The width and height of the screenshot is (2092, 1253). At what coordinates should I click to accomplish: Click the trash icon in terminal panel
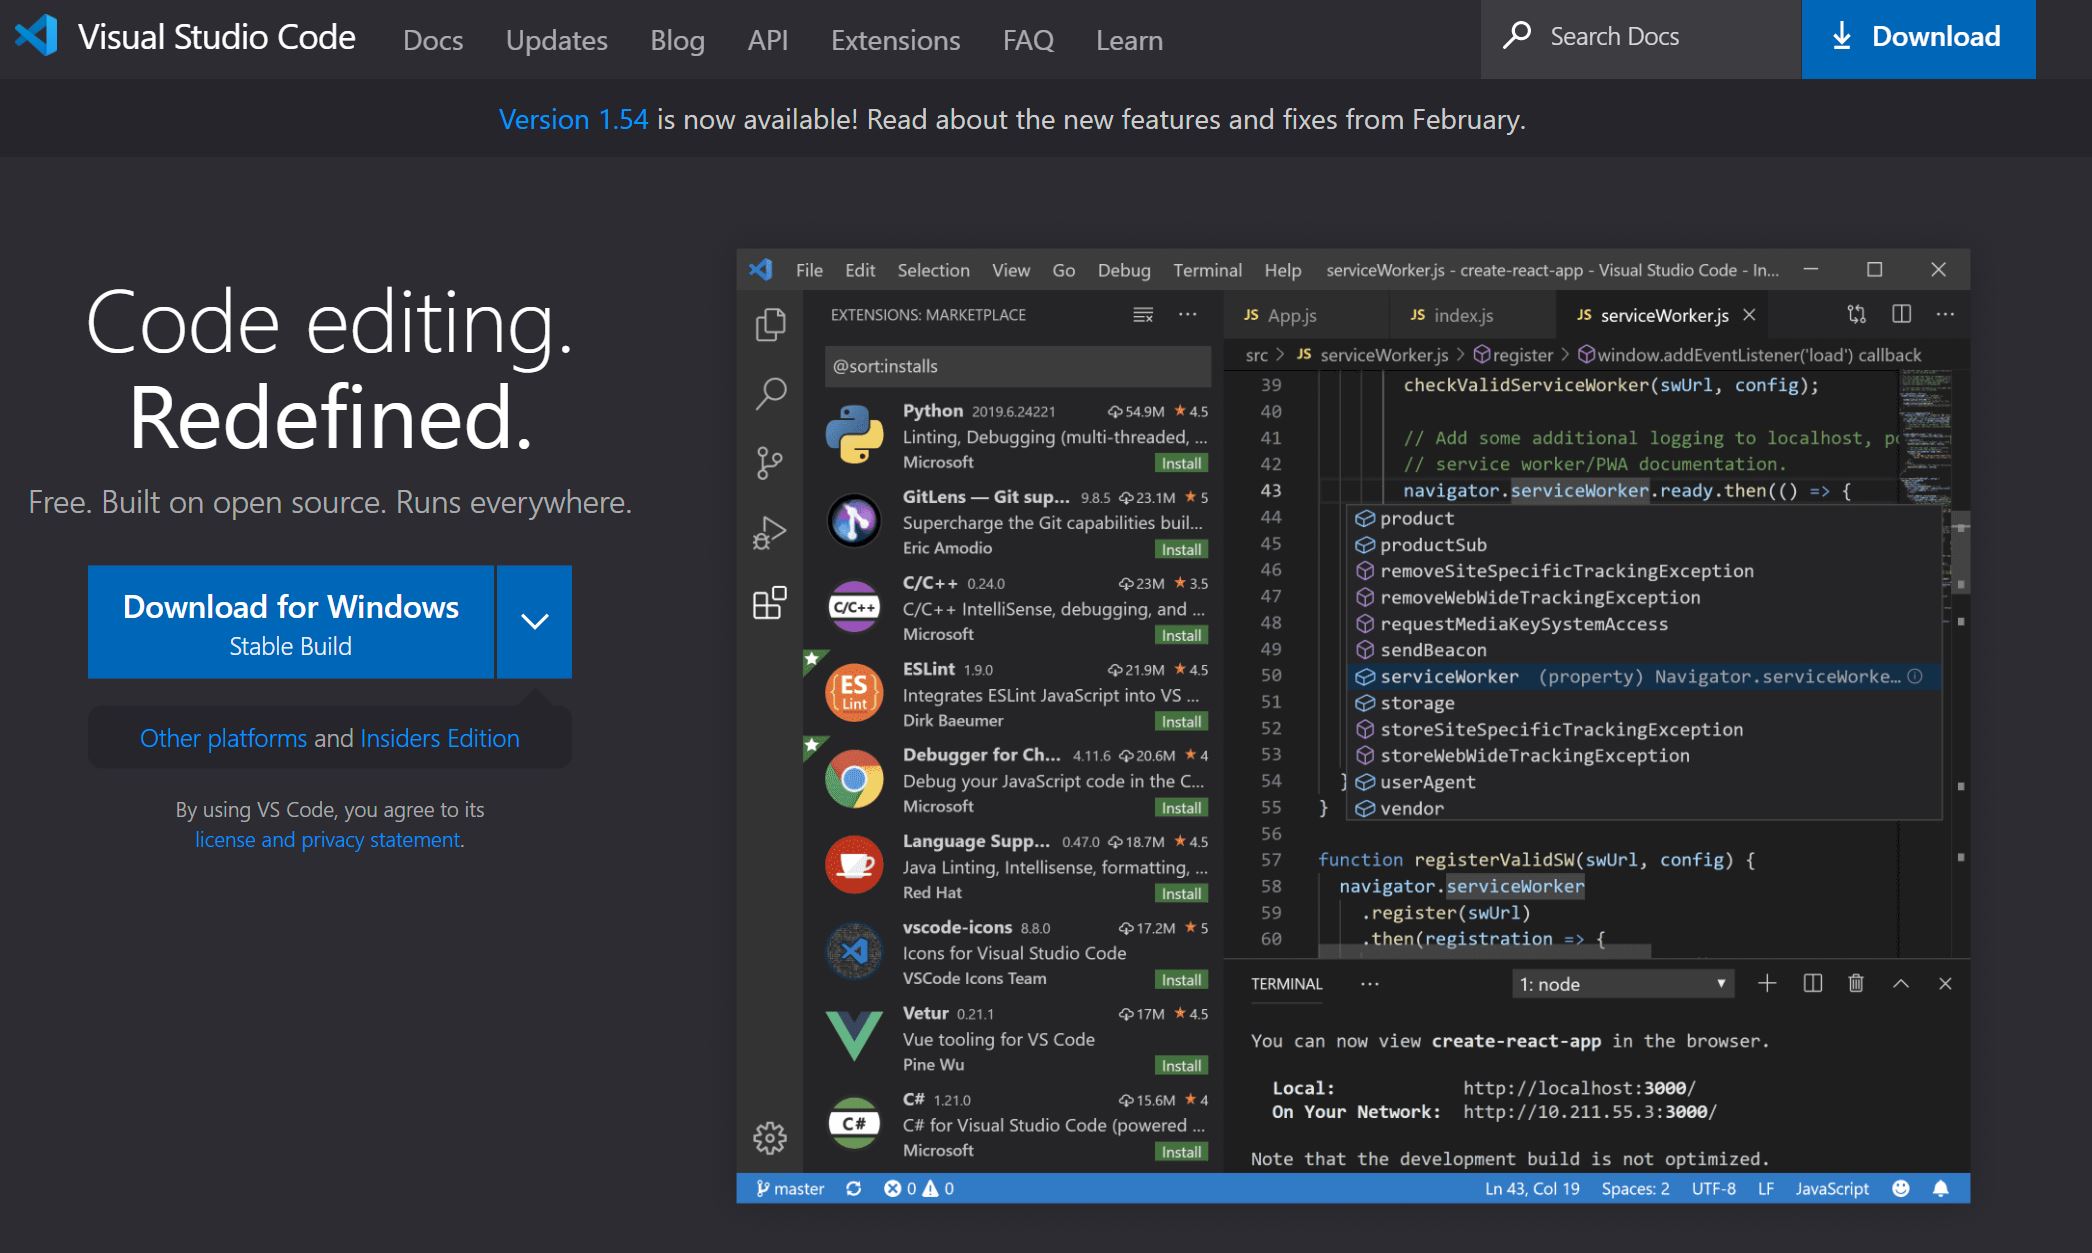[1856, 983]
